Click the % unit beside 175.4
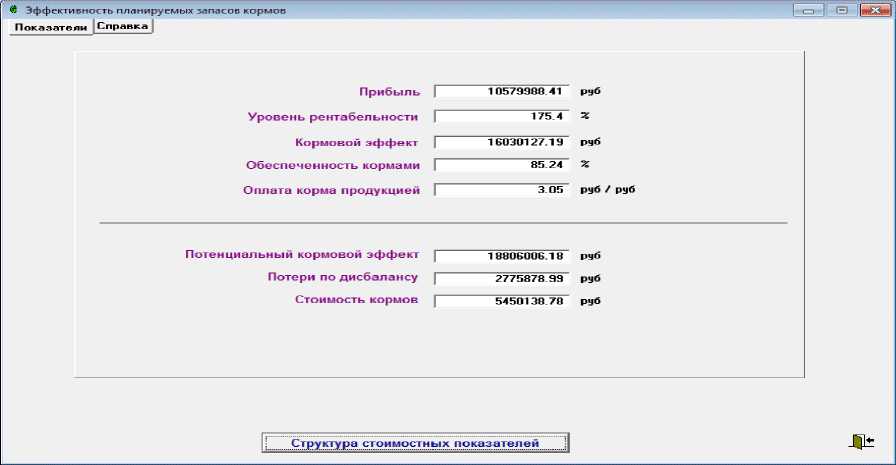896x465 pixels. 585,116
